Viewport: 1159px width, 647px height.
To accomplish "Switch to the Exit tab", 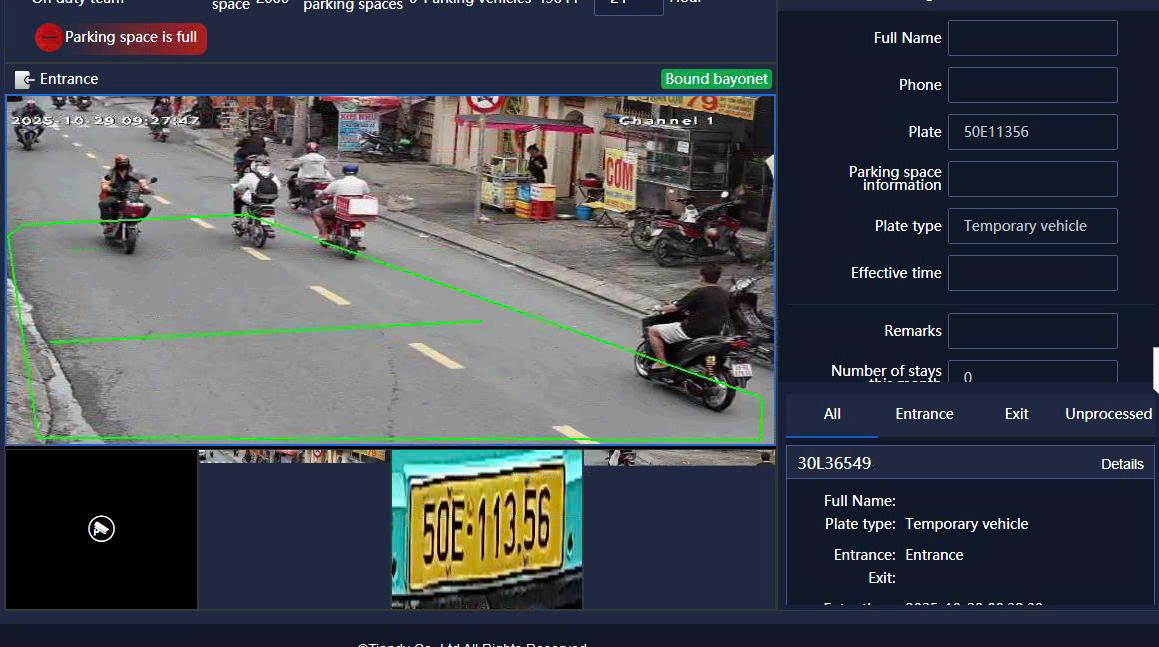I will [x=1016, y=413].
